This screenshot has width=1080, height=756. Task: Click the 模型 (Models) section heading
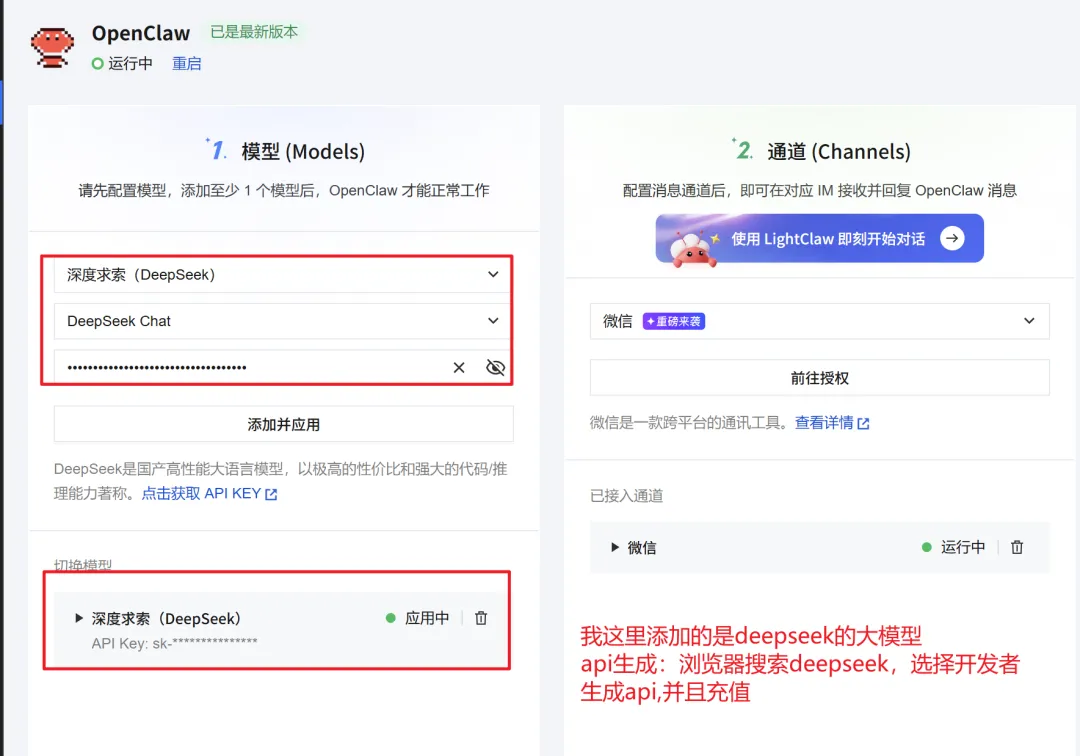302,151
